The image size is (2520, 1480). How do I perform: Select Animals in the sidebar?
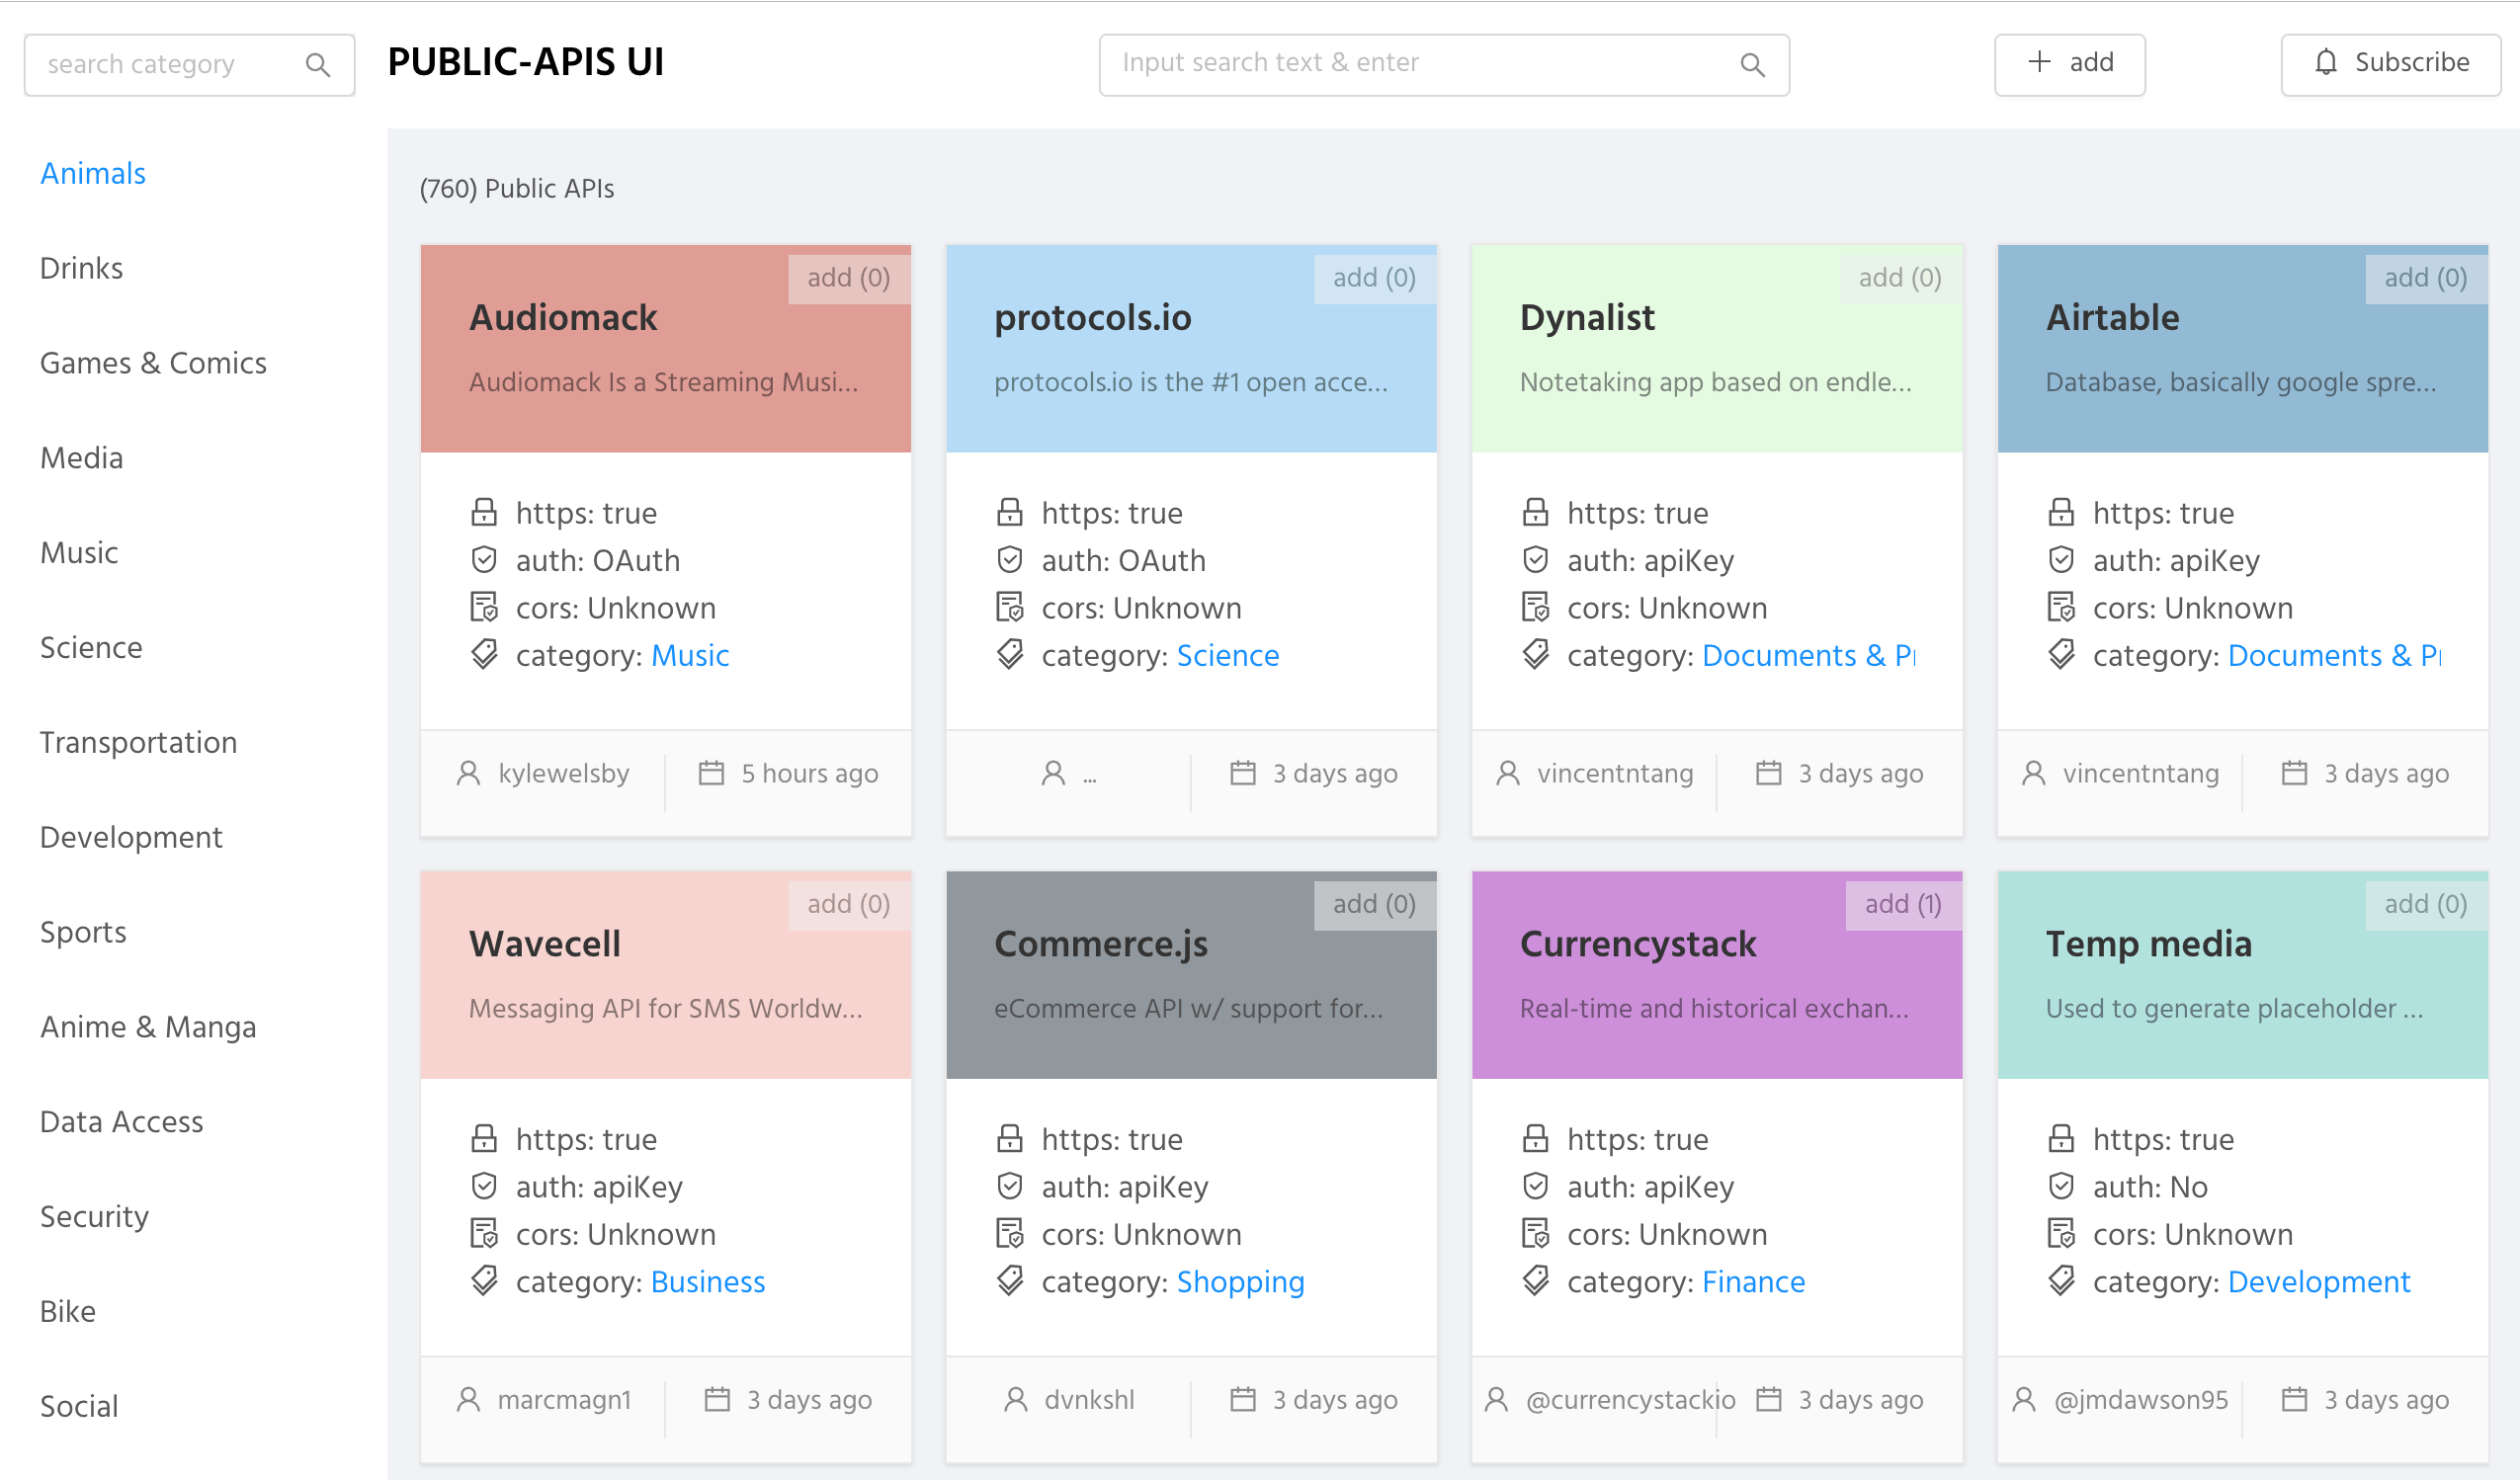tap(93, 174)
